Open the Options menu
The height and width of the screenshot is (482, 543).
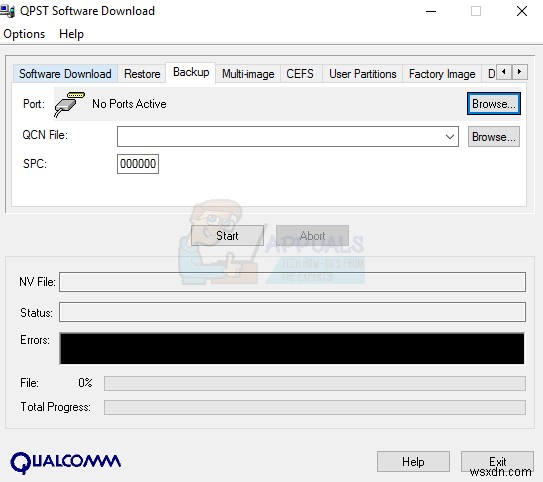point(24,34)
